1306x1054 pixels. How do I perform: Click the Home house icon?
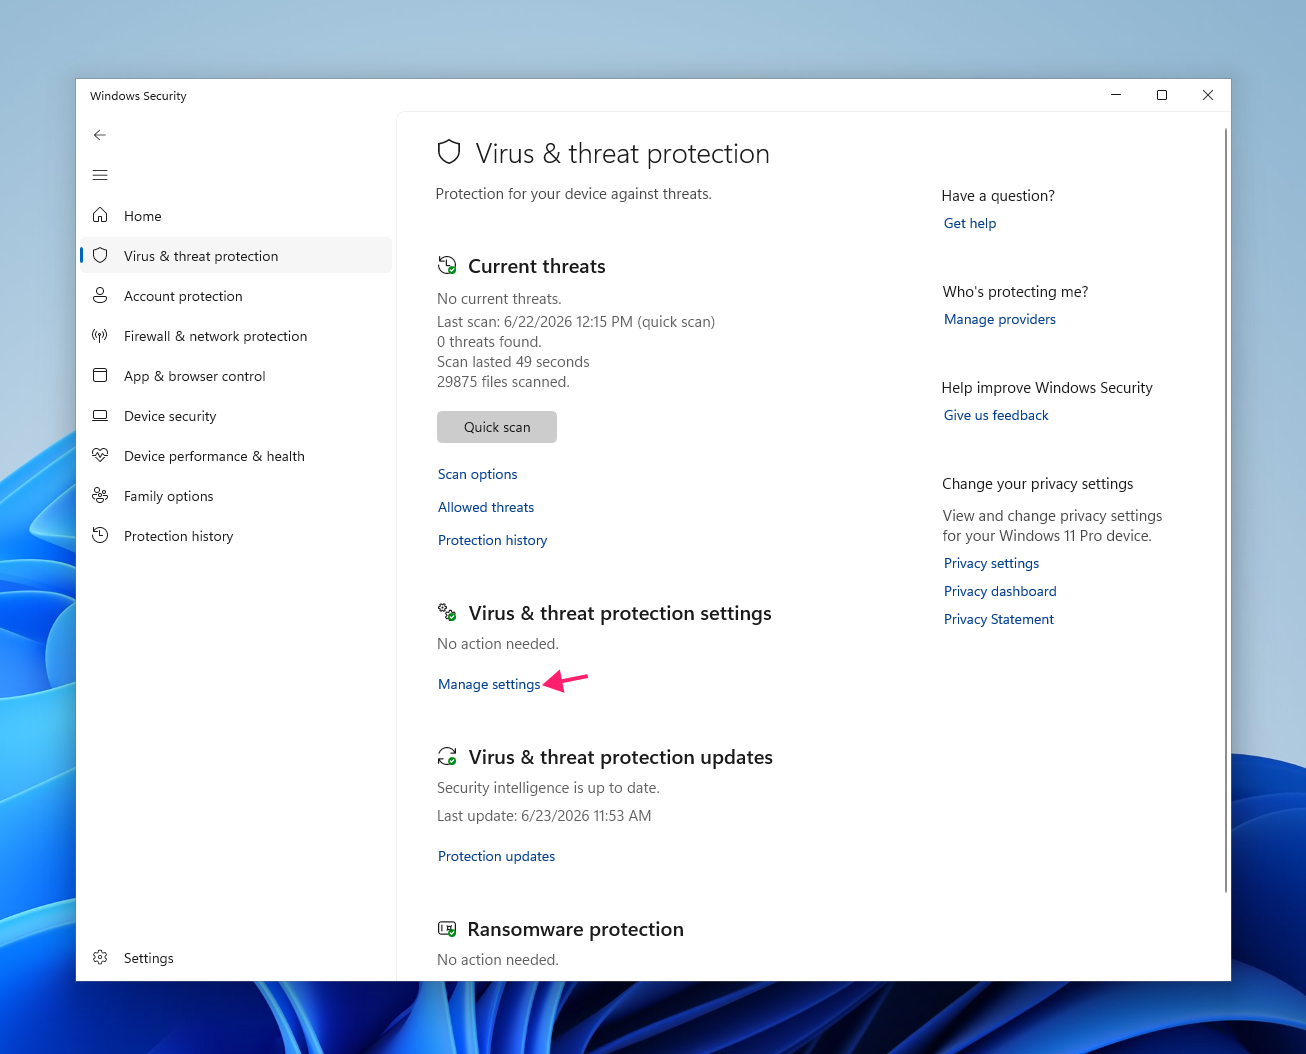pyautogui.click(x=100, y=215)
